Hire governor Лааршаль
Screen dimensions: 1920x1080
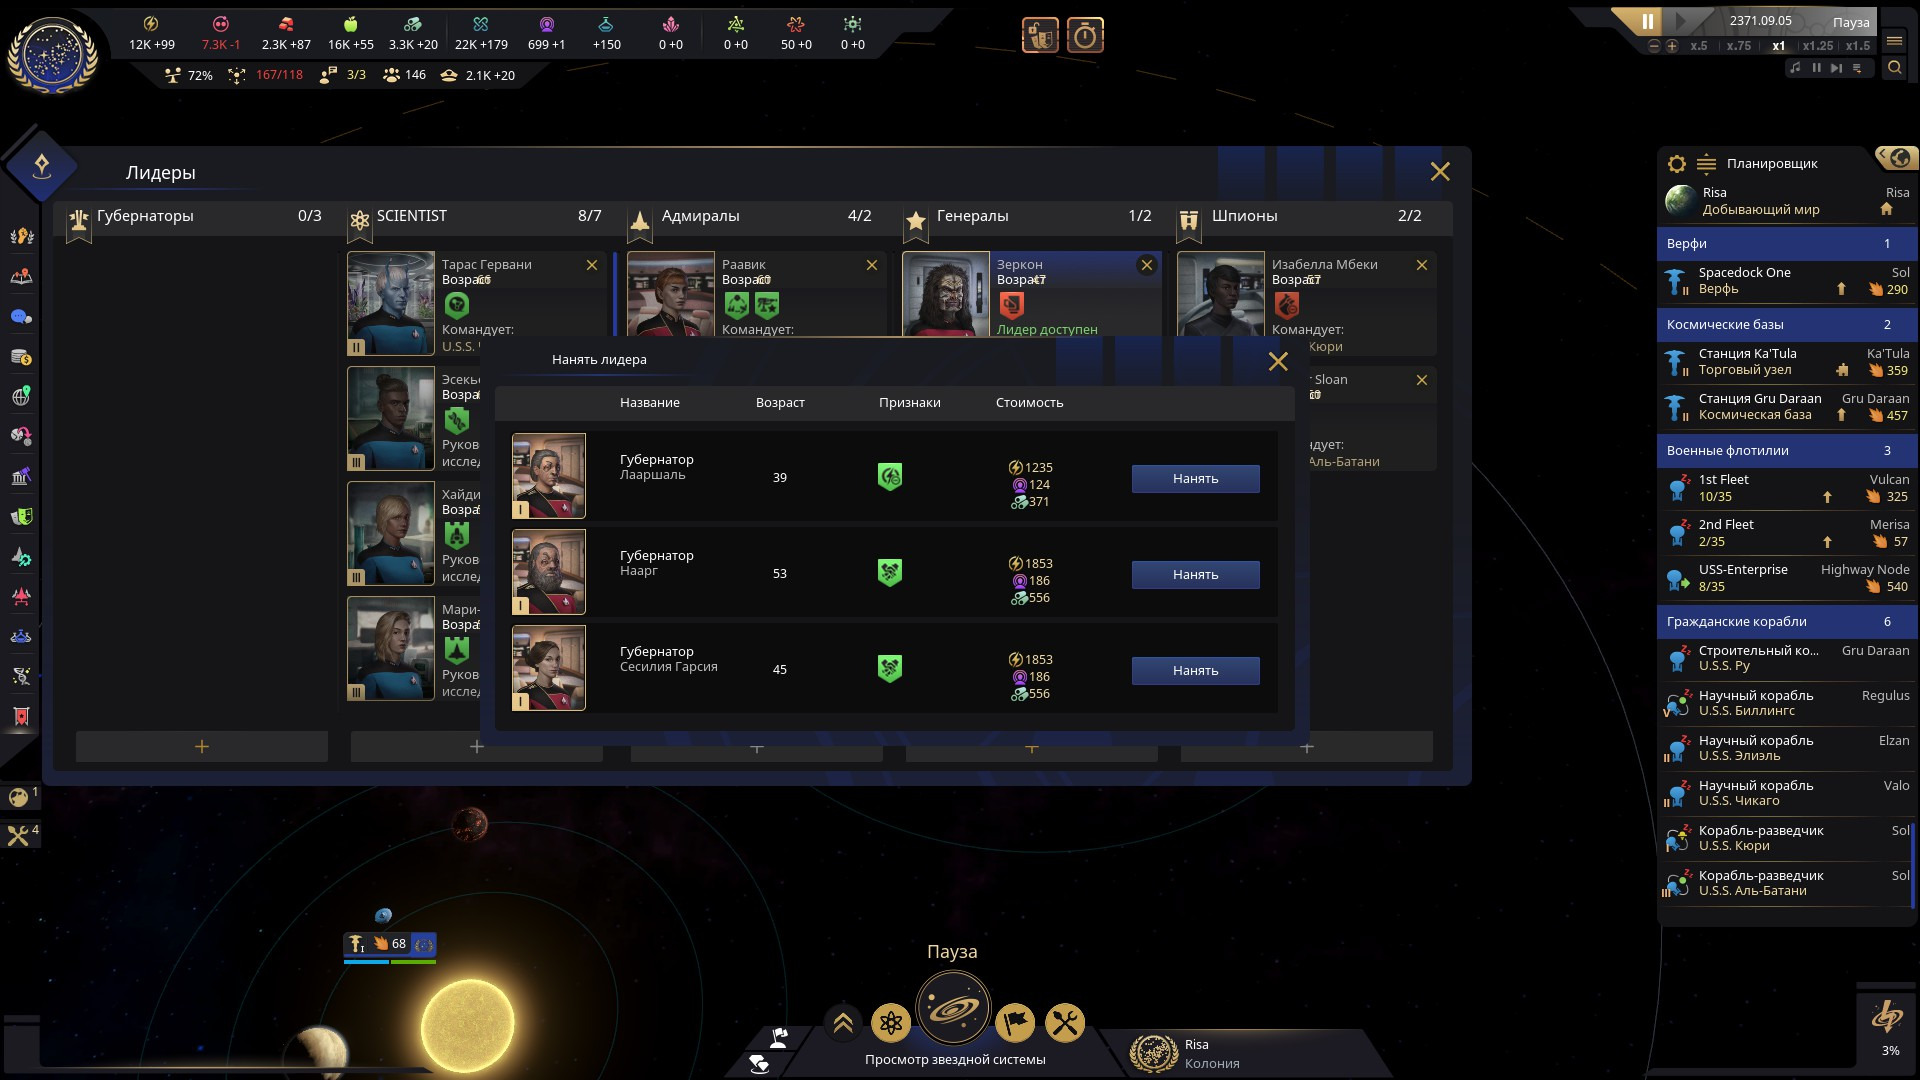point(1195,479)
